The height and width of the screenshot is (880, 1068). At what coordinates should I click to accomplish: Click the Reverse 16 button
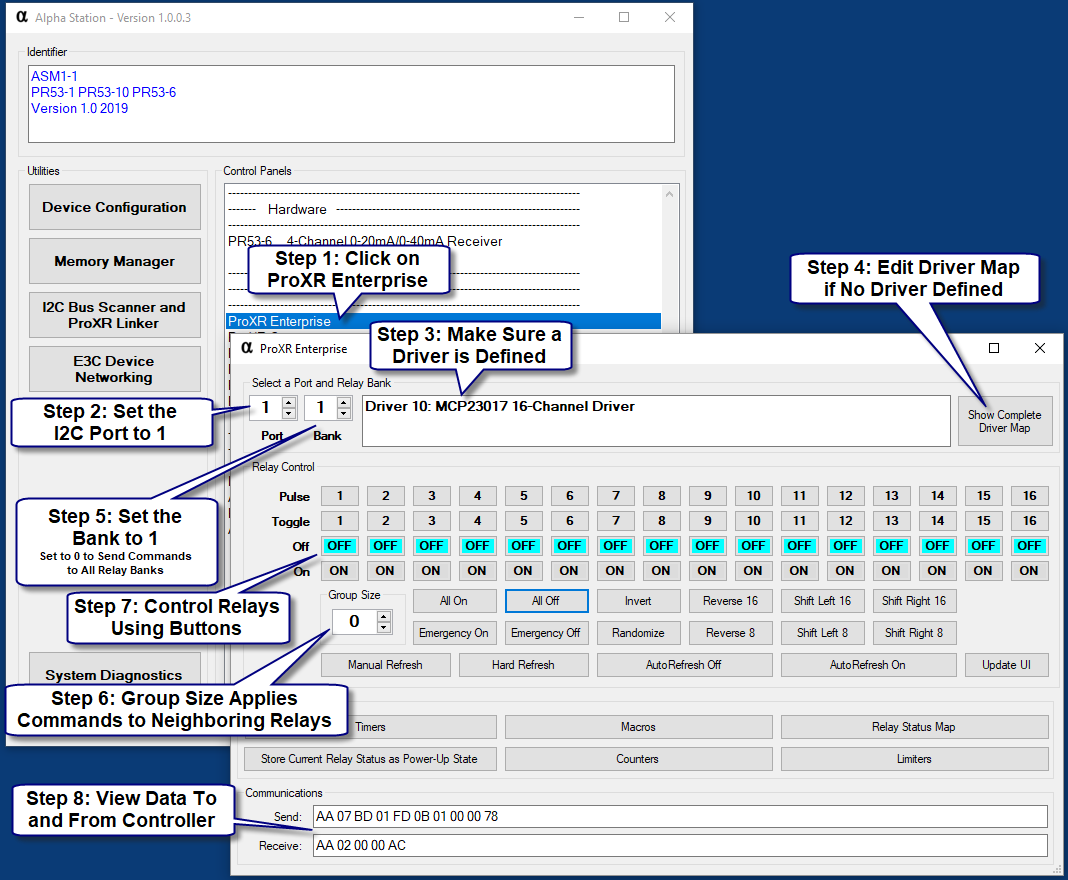(731, 601)
